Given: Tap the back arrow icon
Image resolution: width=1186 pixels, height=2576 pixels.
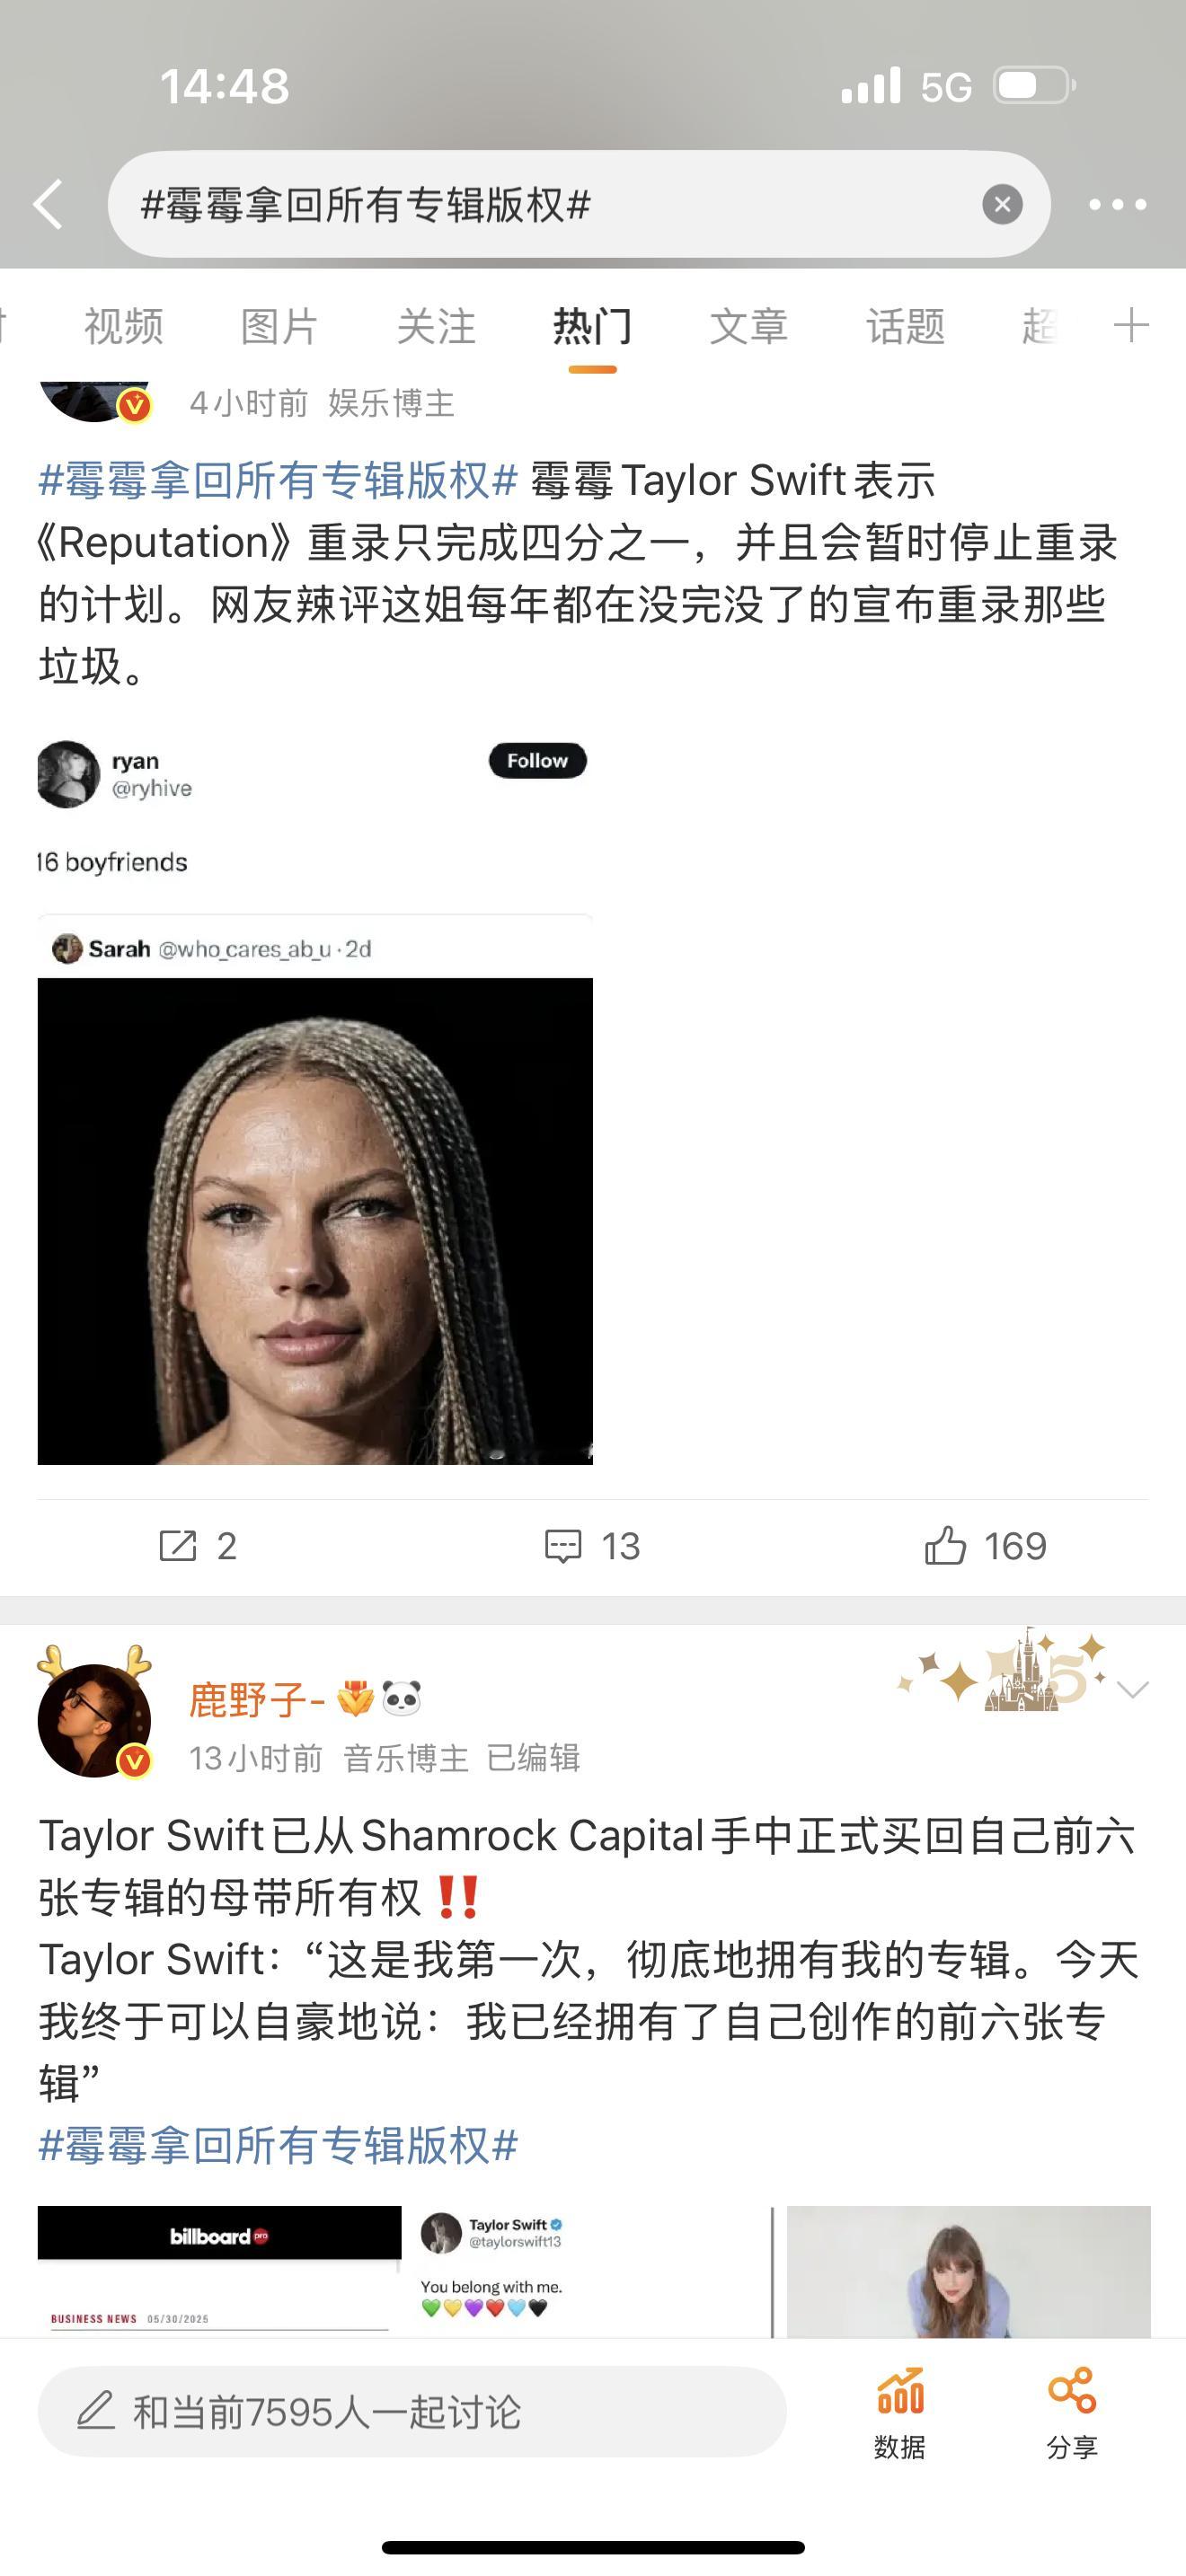Looking at the screenshot, I should 48,204.
